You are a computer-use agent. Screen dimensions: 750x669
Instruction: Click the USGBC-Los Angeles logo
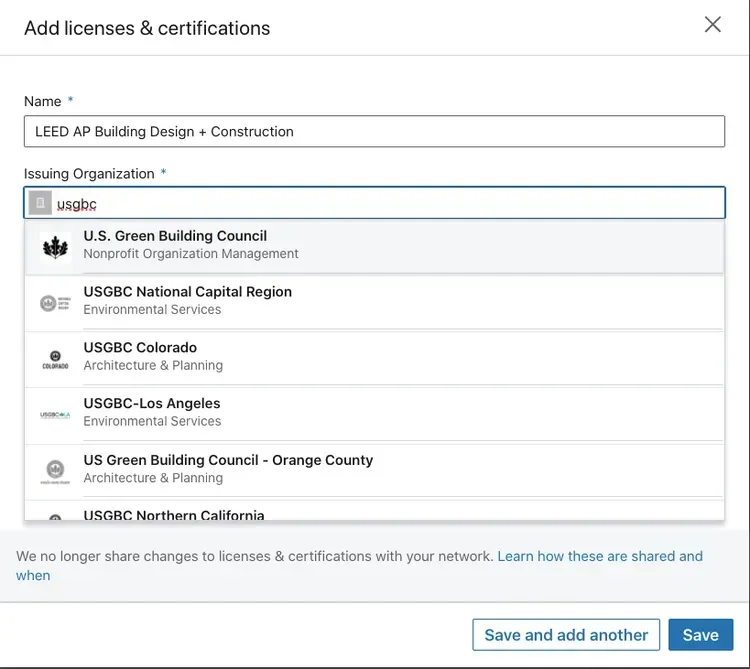[x=55, y=415]
